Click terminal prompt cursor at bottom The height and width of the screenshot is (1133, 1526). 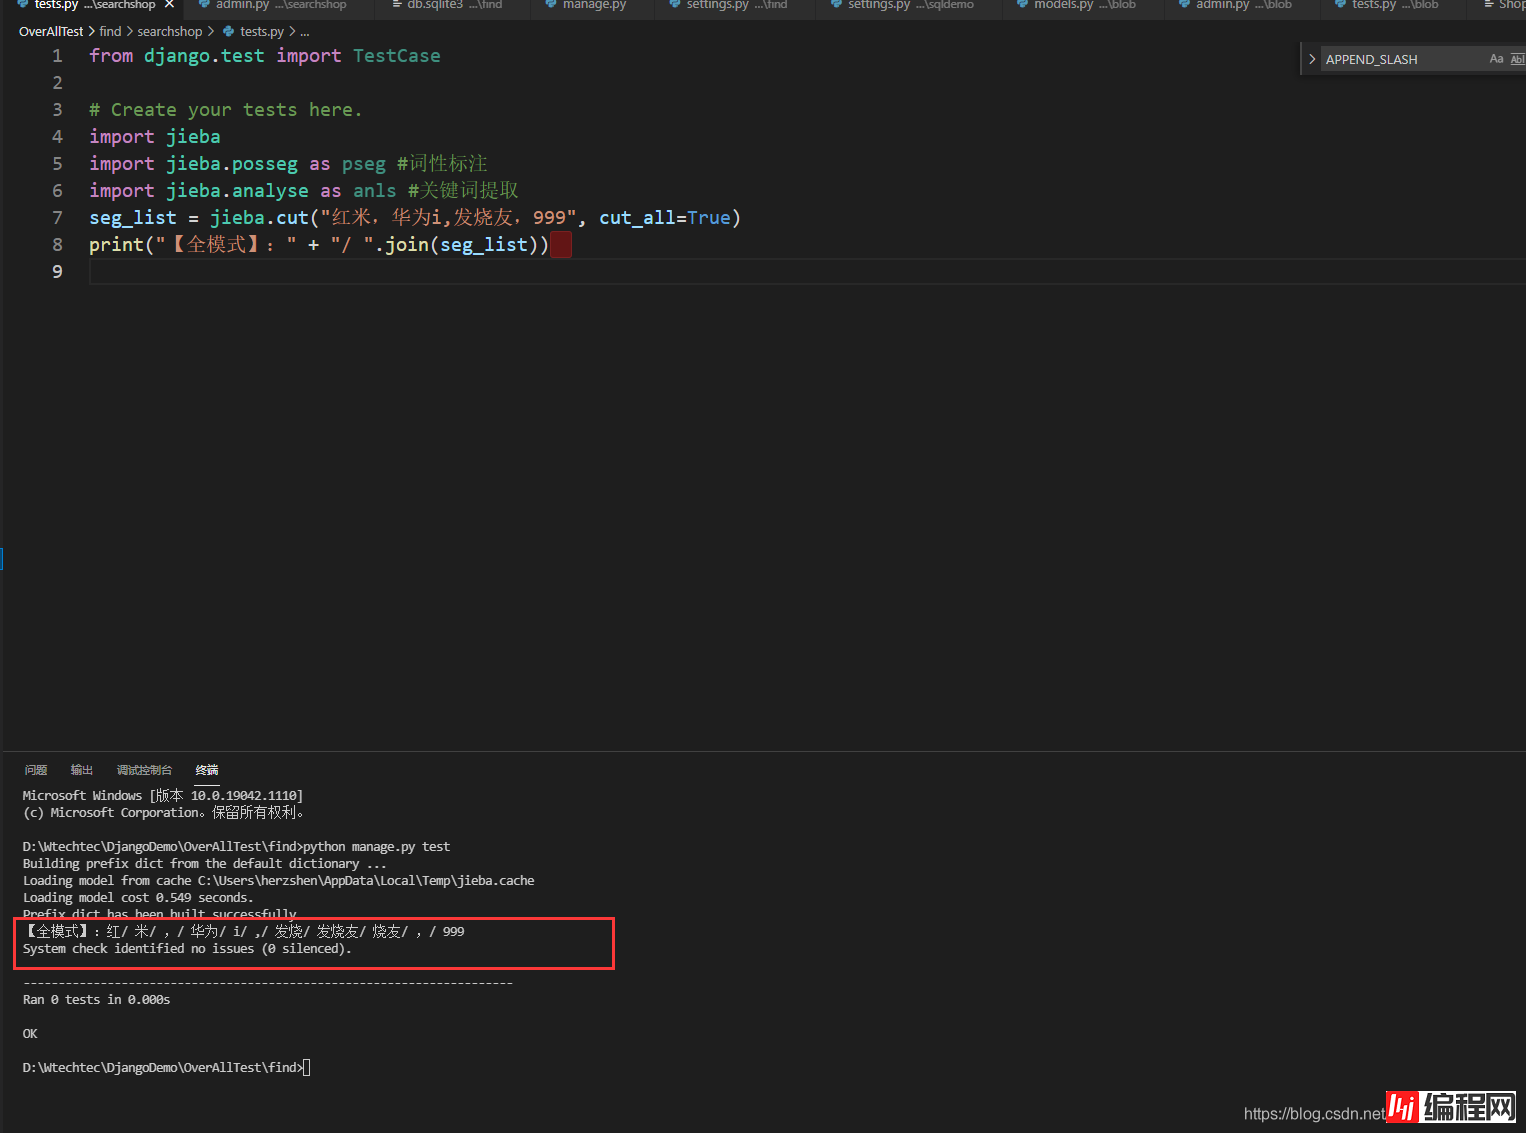[x=307, y=1067]
